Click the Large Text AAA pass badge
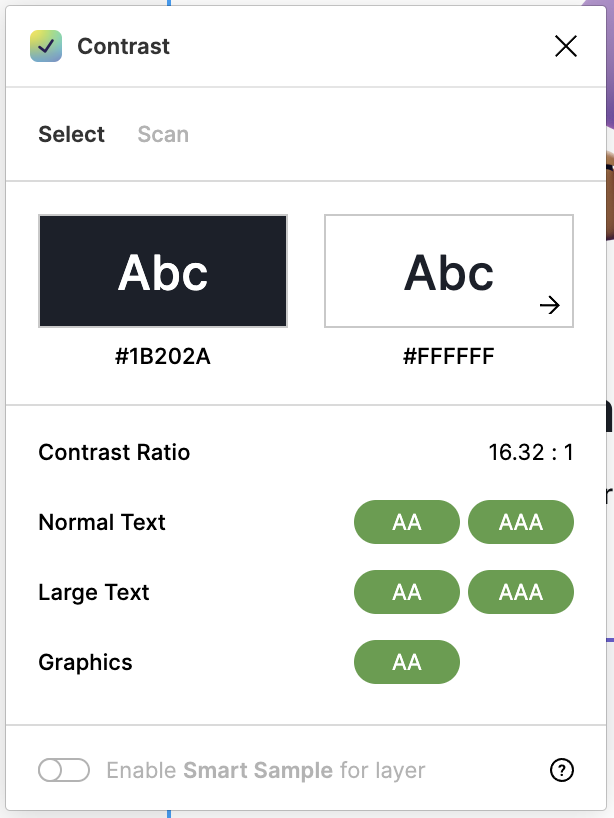 point(521,592)
